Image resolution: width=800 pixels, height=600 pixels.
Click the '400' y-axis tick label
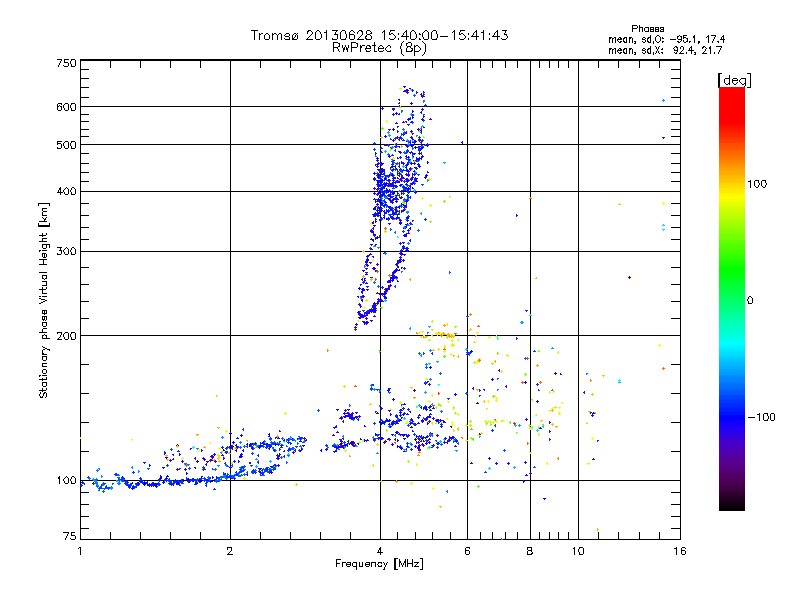coord(67,192)
